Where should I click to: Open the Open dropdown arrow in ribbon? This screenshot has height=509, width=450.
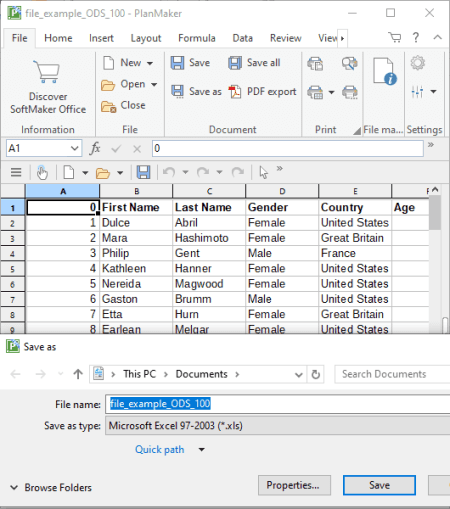[154, 85]
